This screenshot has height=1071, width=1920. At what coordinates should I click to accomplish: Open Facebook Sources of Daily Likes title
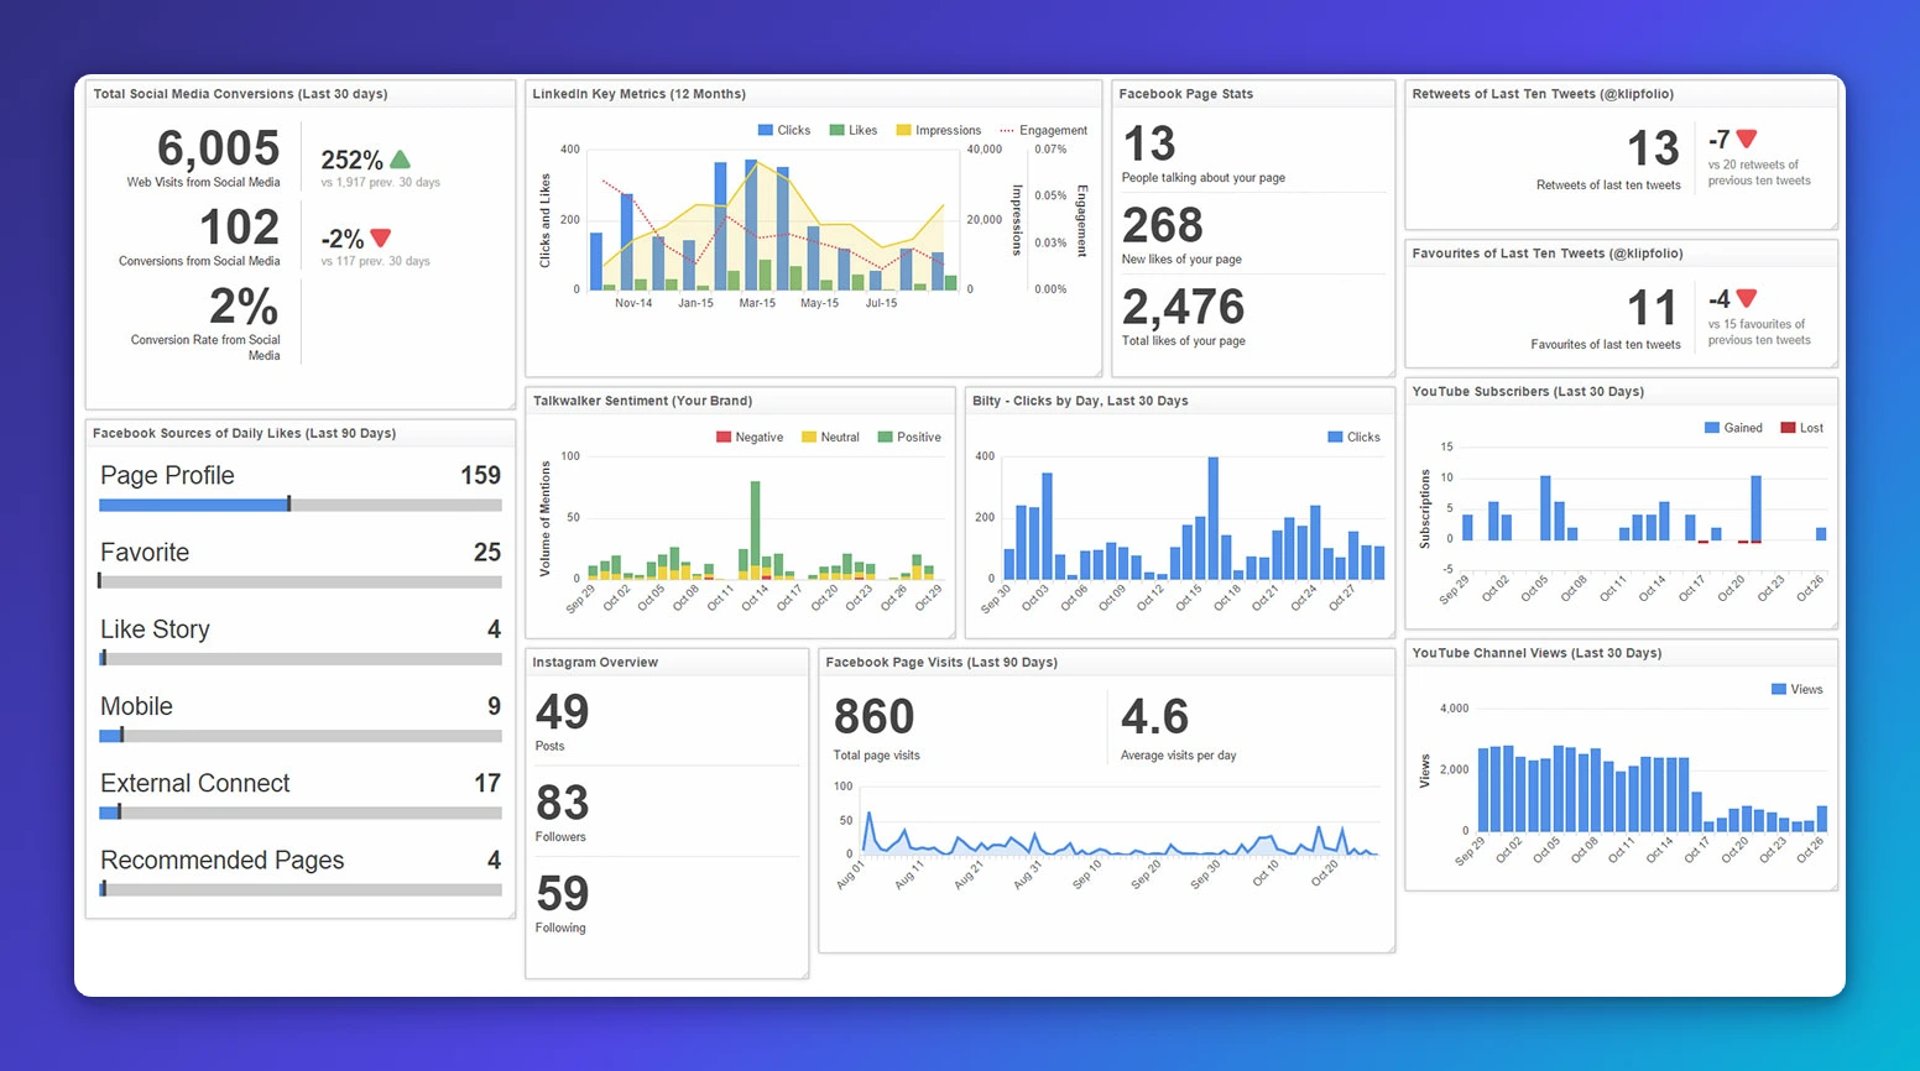244,433
